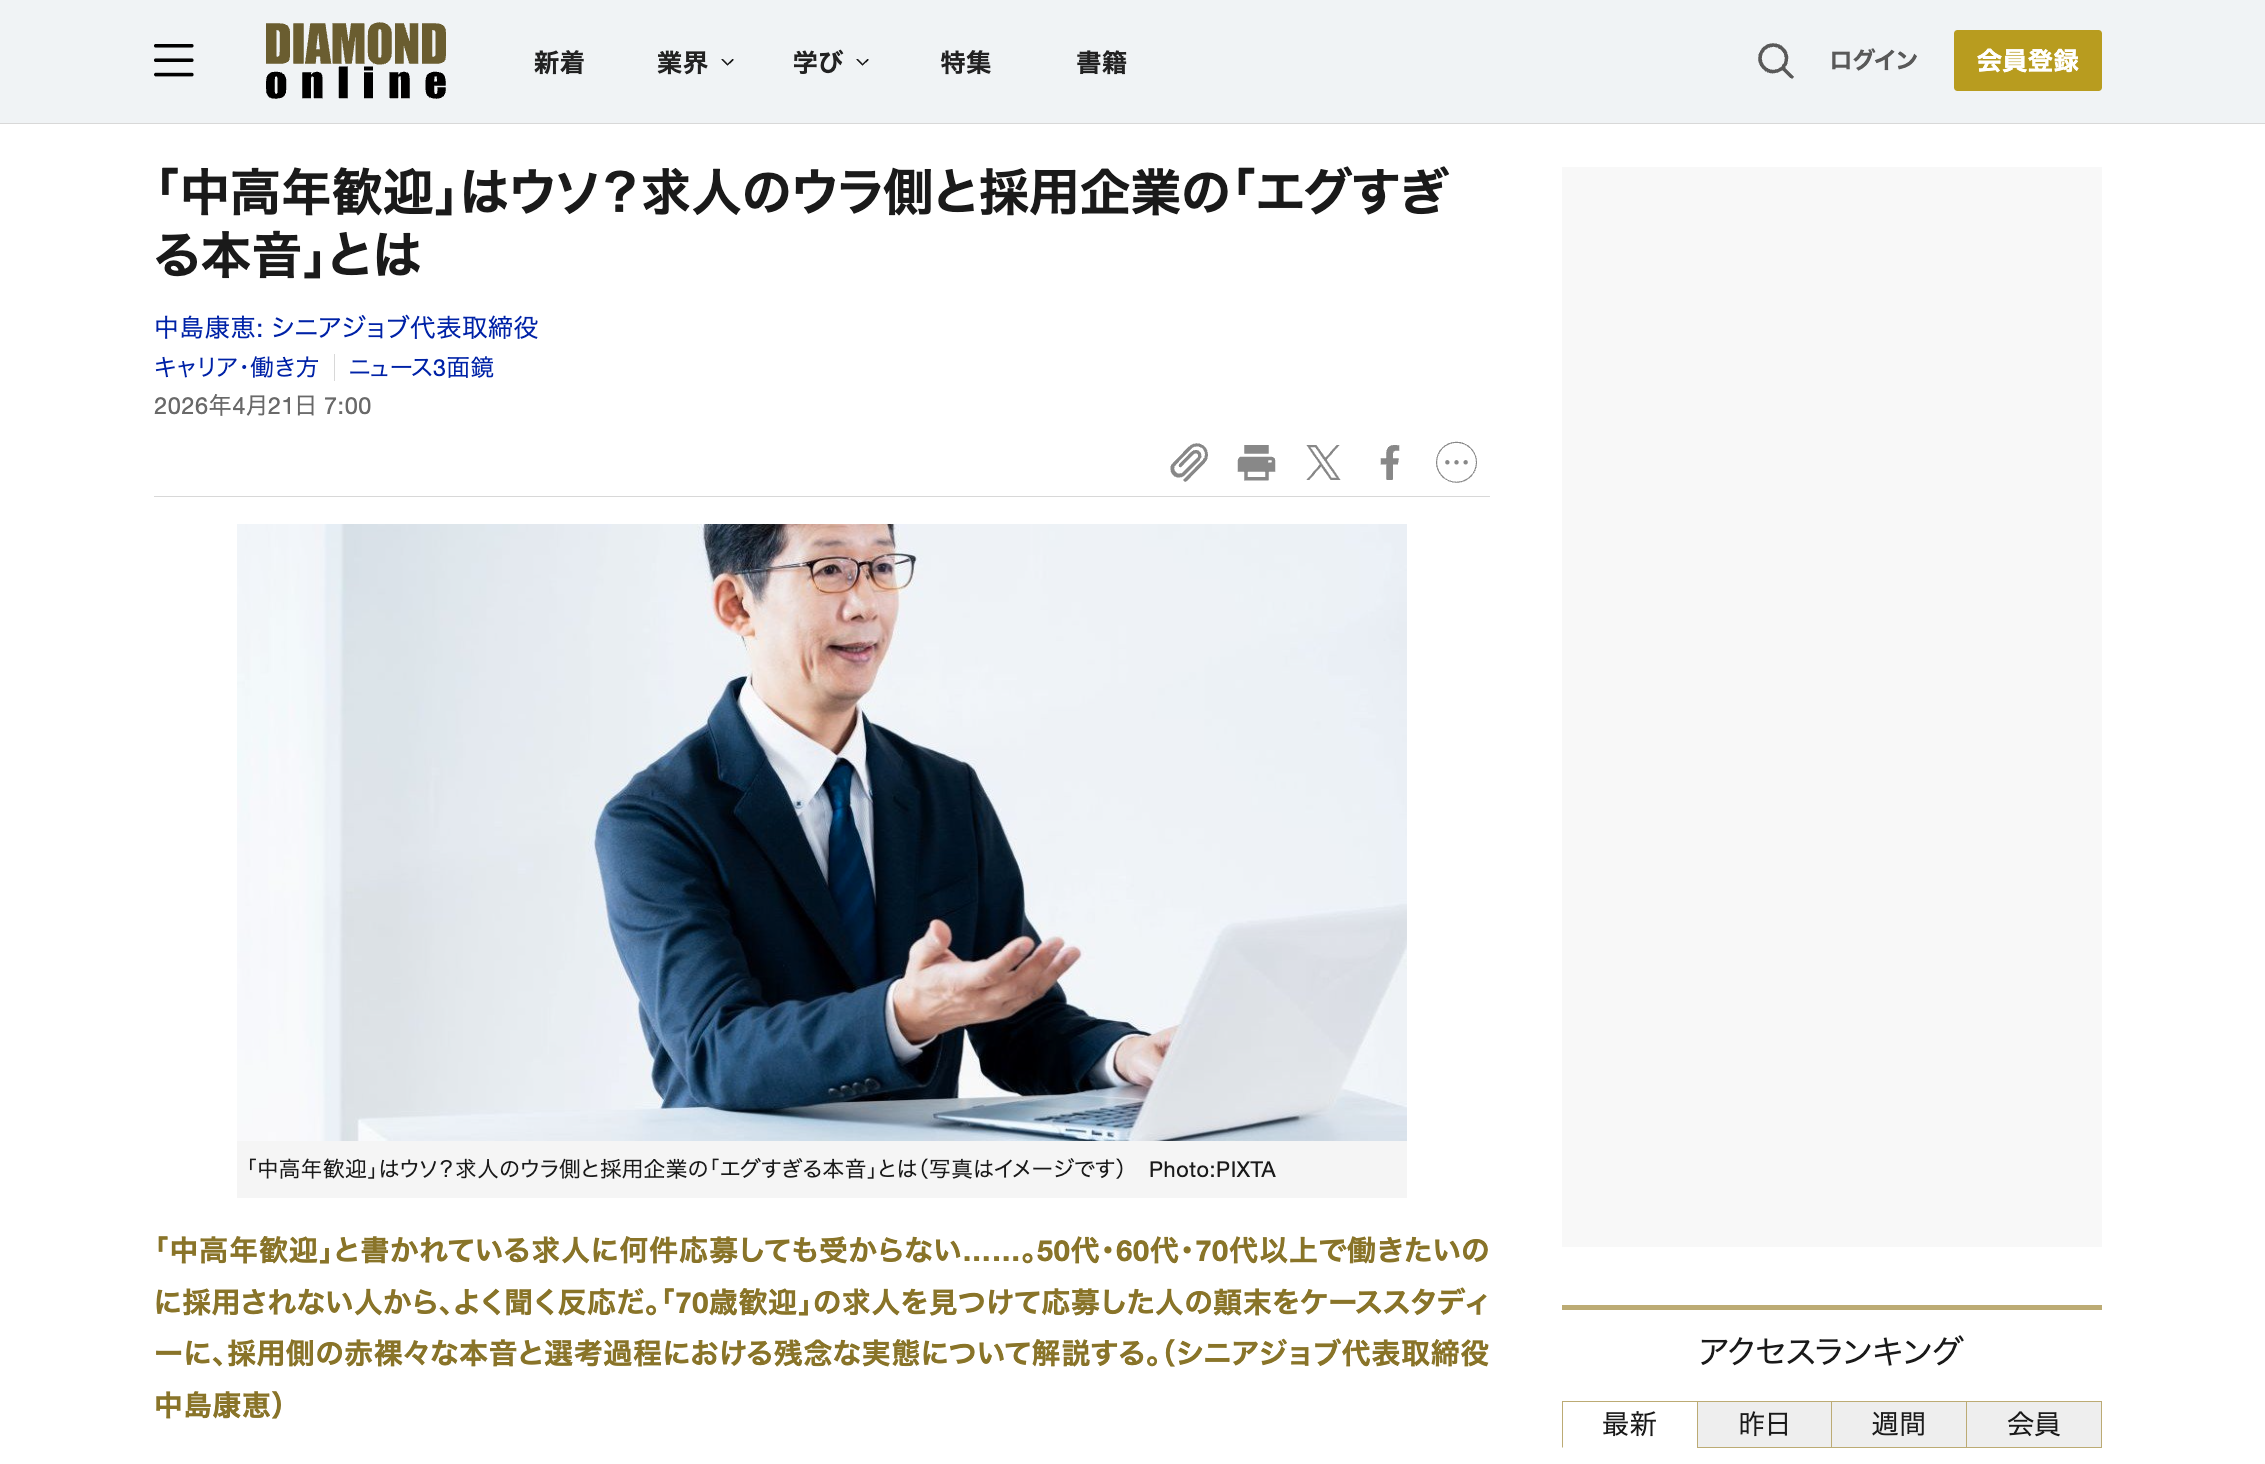Print the article with printer icon
2265x1464 pixels.
coord(1256,462)
